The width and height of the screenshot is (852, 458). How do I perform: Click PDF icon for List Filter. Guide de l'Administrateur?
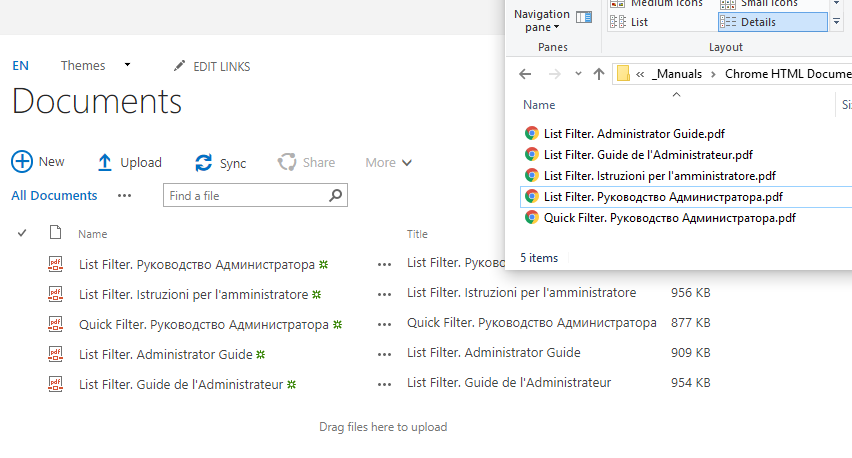click(x=55, y=384)
